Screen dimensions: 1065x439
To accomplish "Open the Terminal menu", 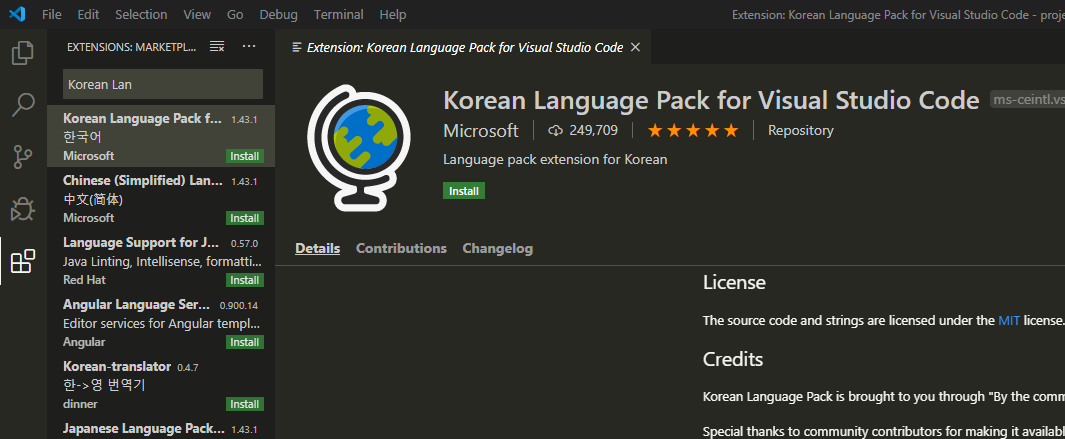I will (x=338, y=14).
